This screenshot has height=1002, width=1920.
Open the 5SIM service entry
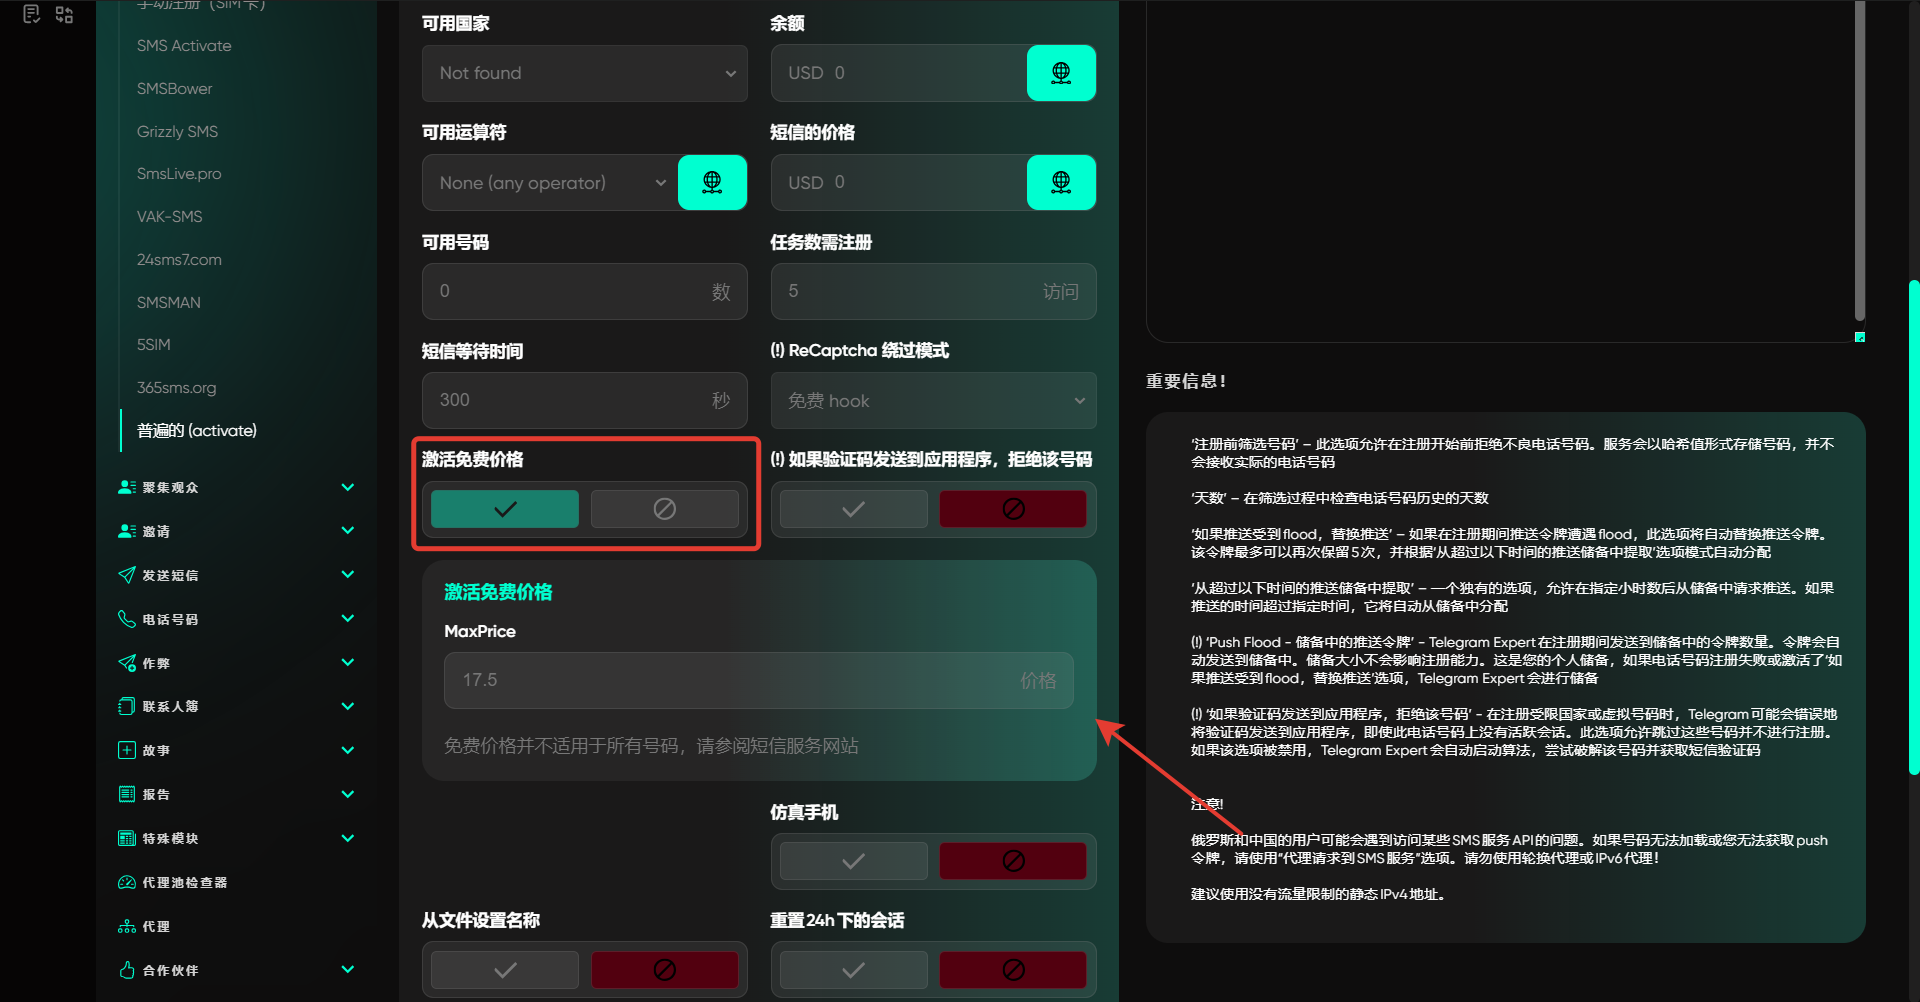click(x=154, y=344)
